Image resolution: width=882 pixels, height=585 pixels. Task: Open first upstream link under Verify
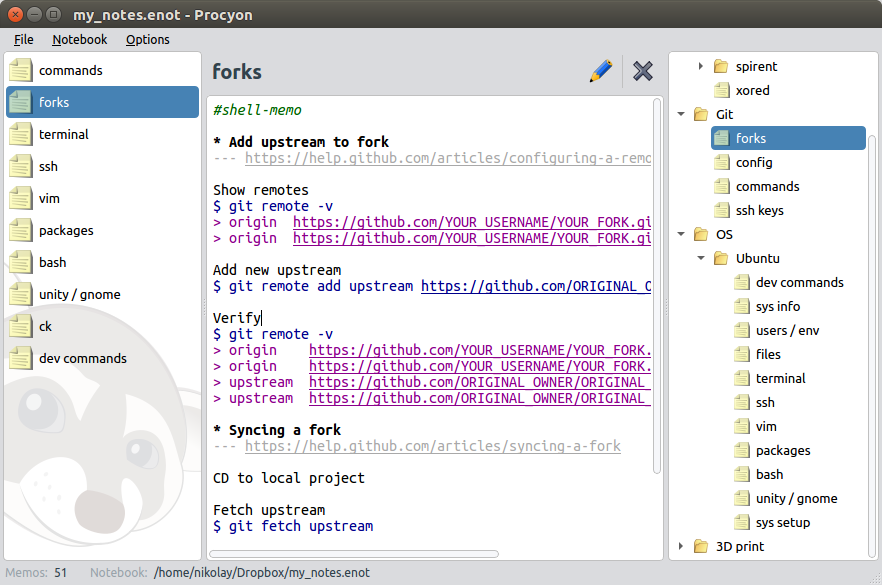coord(480,382)
